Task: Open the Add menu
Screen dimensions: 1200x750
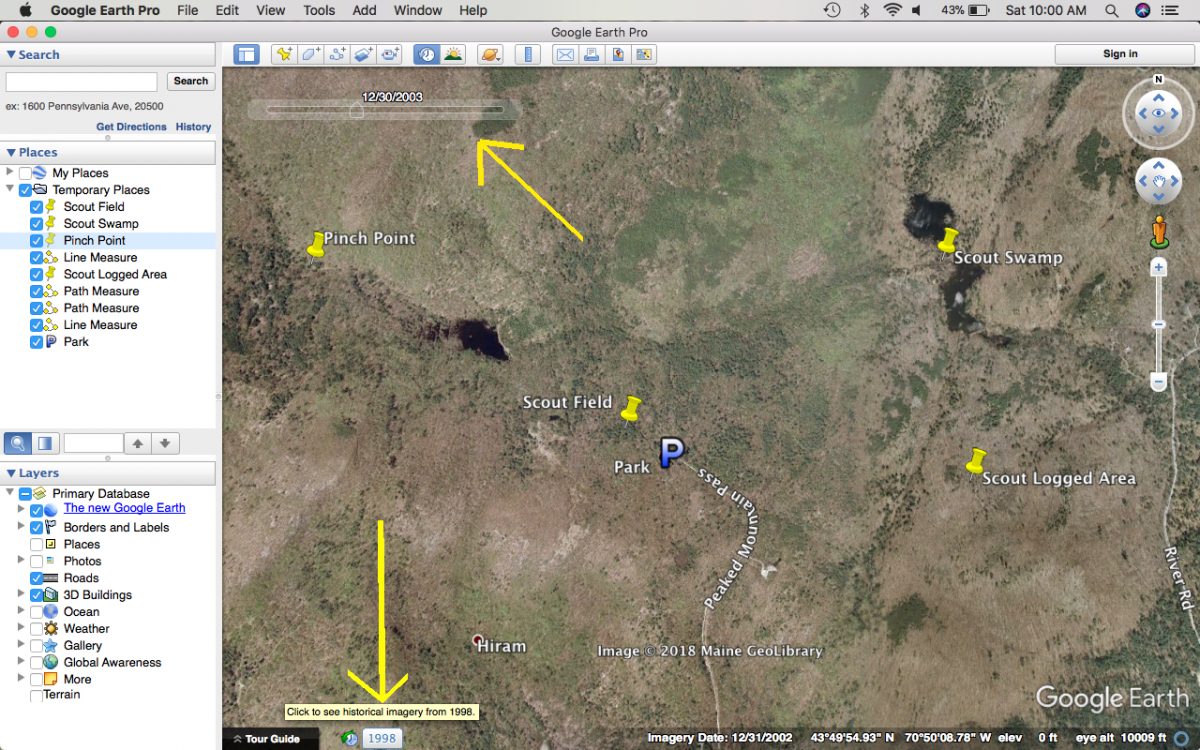Action: tap(364, 10)
